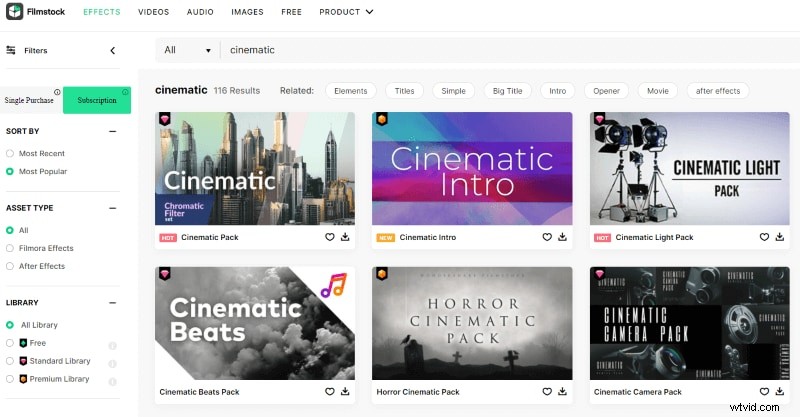Image resolution: width=800 pixels, height=417 pixels.
Task: Favorite the Cinematic Light Pack
Action: coord(764,237)
